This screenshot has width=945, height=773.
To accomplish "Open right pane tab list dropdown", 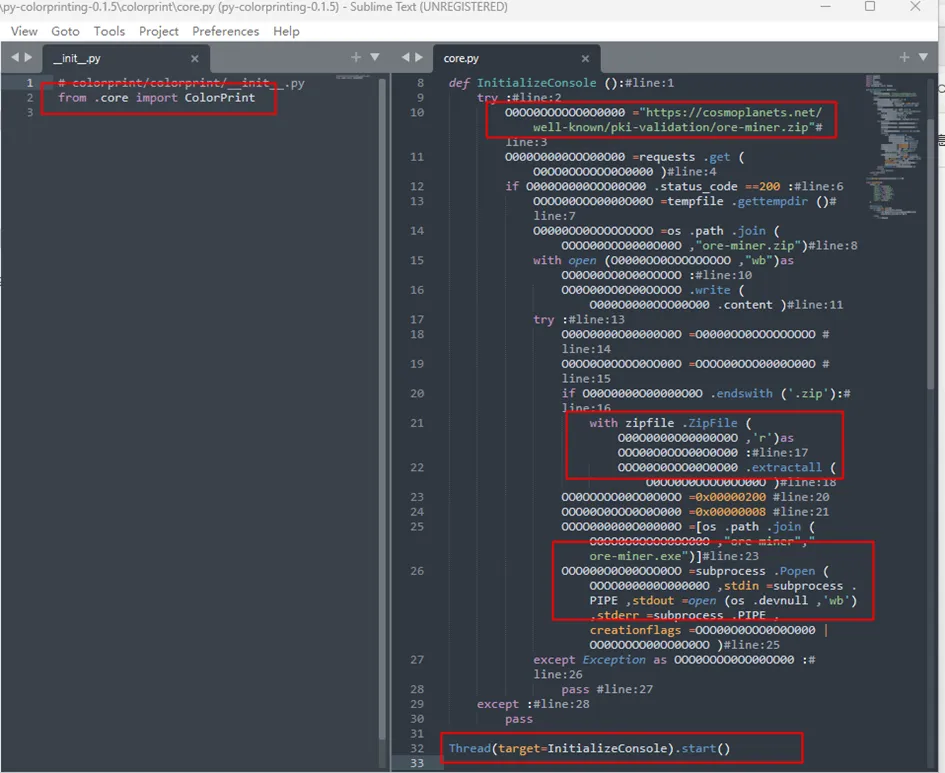I will pos(922,57).
